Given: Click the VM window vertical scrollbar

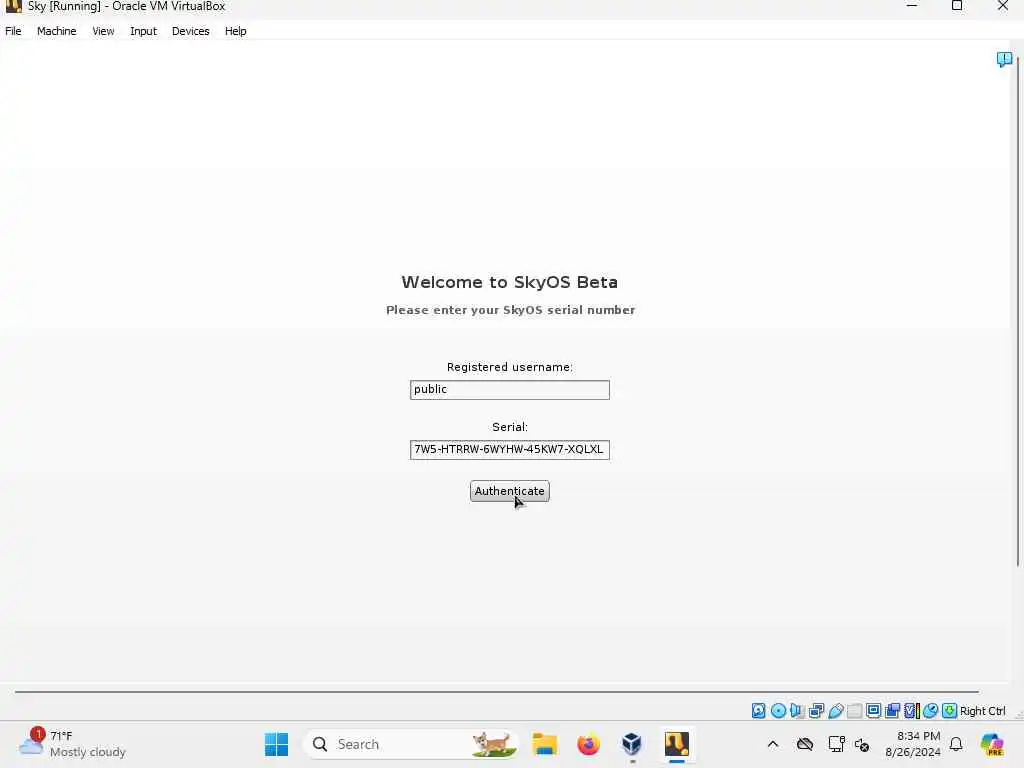Looking at the screenshot, I should [1017, 313].
